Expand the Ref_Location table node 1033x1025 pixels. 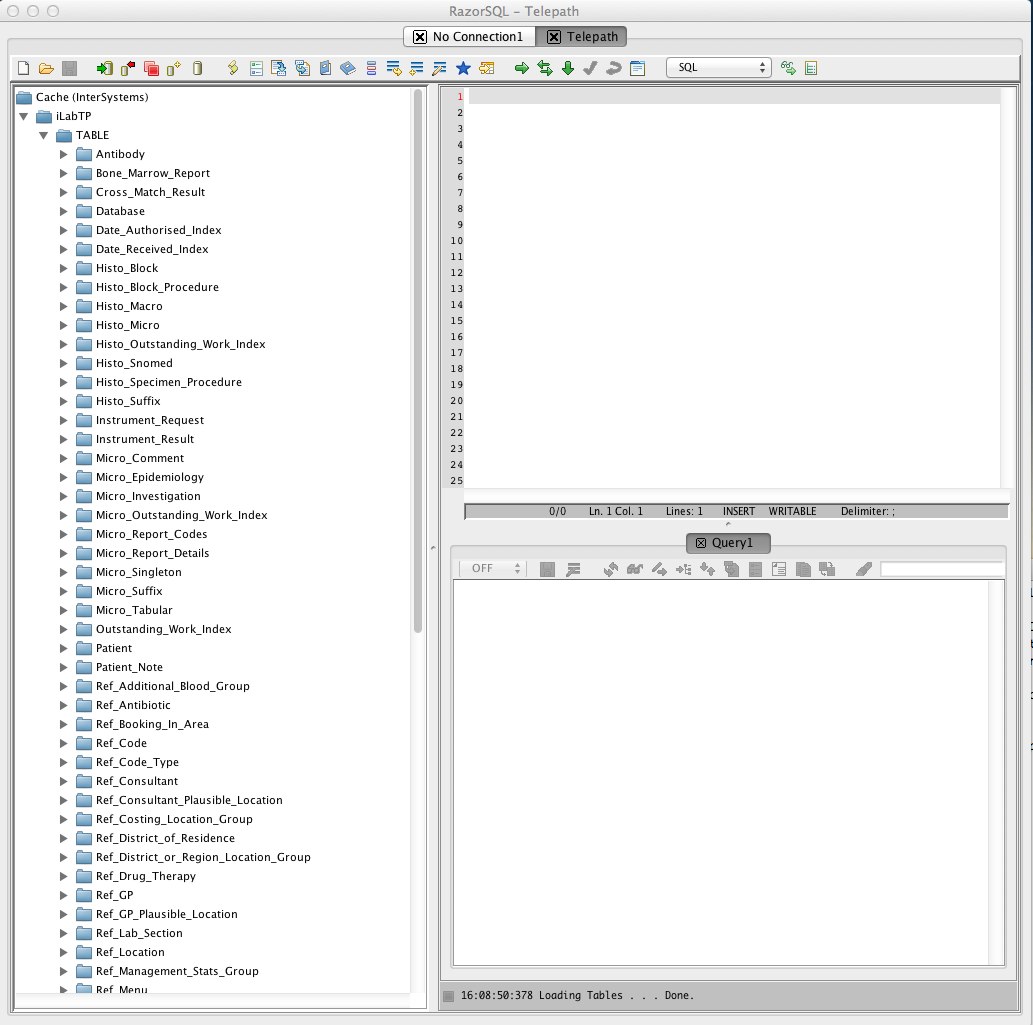point(63,953)
